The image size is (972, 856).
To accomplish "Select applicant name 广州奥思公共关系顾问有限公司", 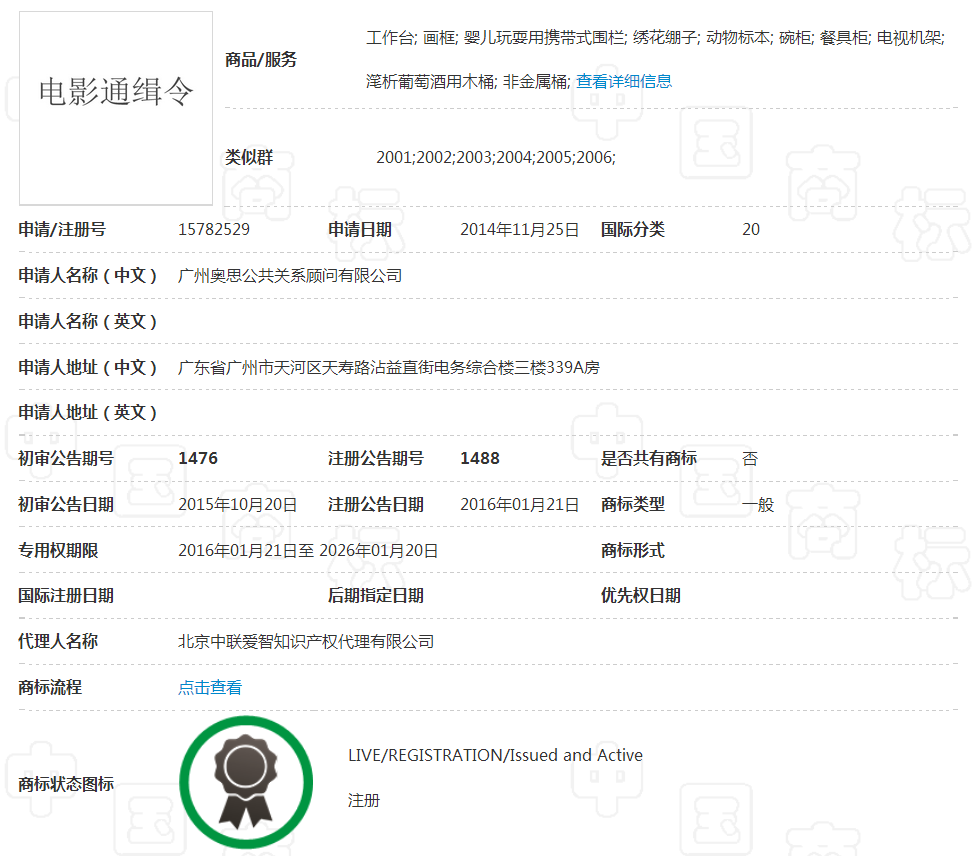I will [x=288, y=275].
